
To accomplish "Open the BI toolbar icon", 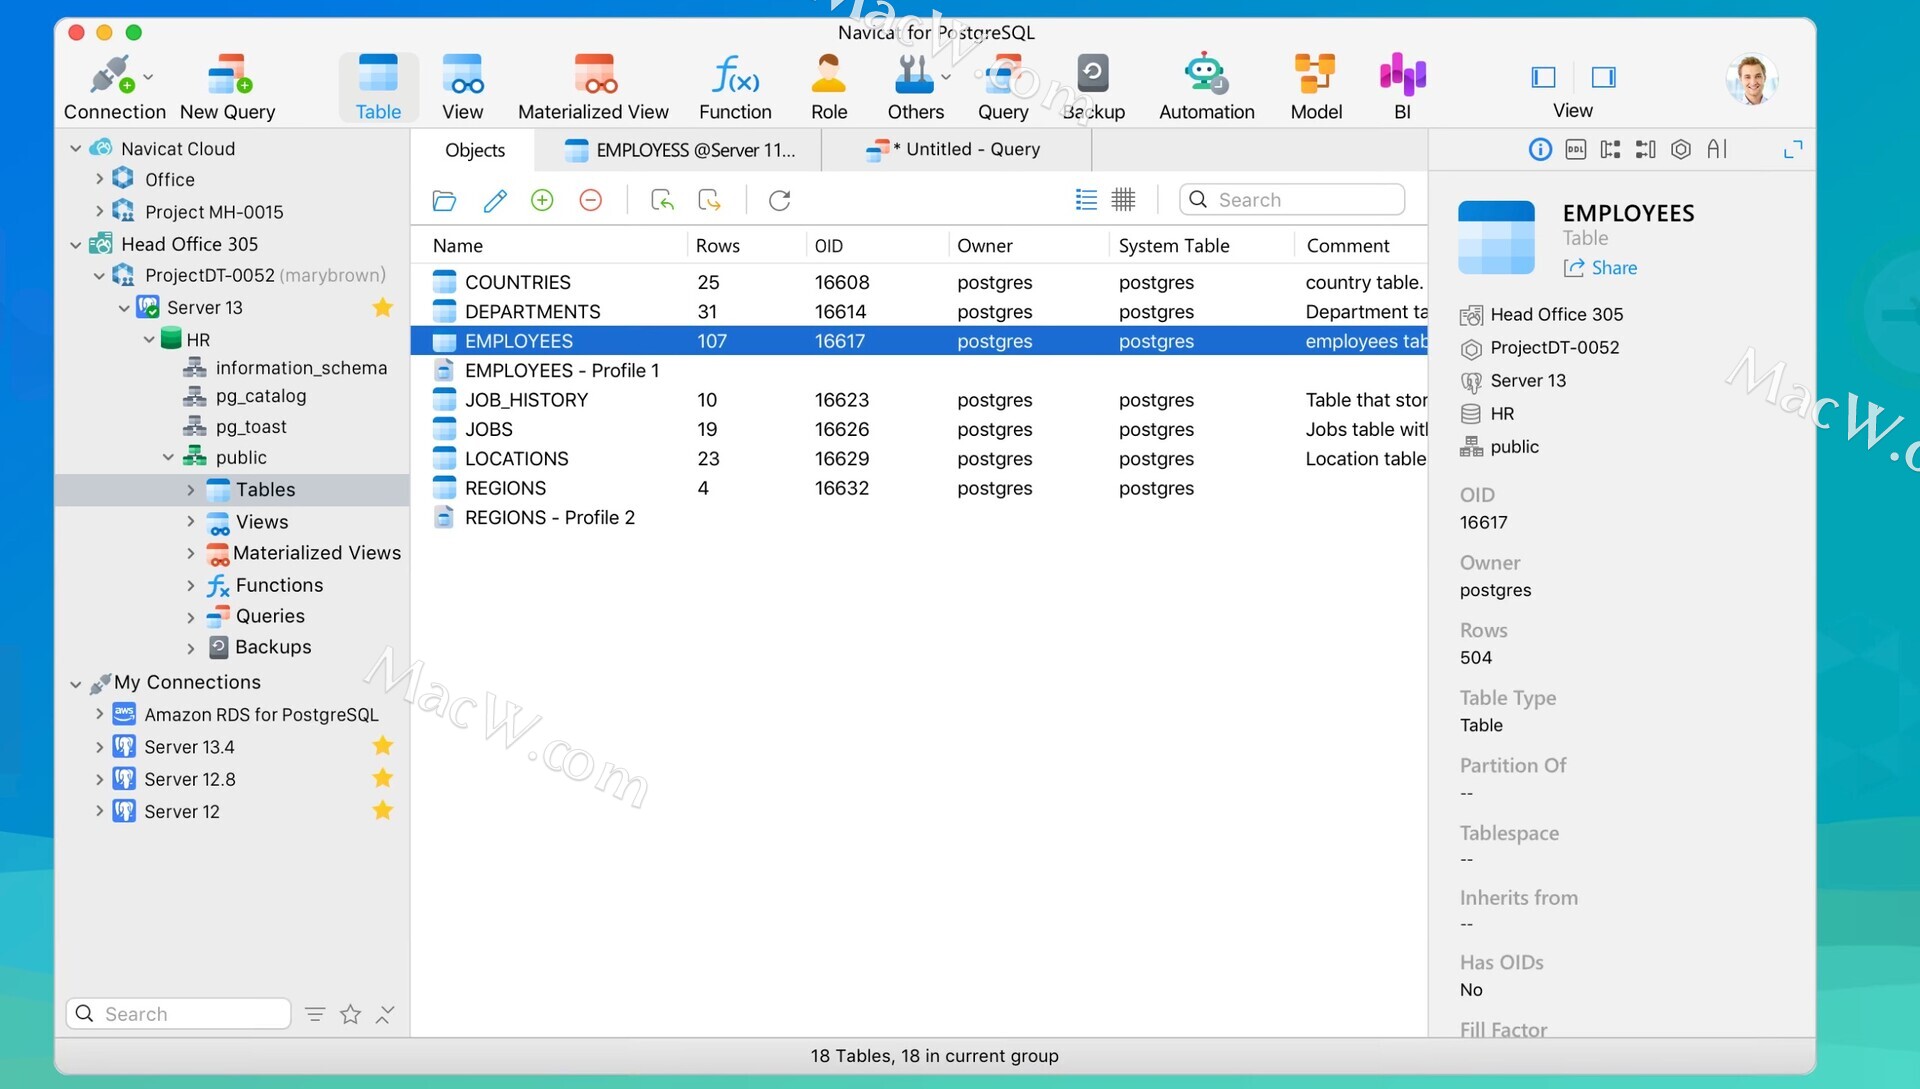I will point(1402,88).
